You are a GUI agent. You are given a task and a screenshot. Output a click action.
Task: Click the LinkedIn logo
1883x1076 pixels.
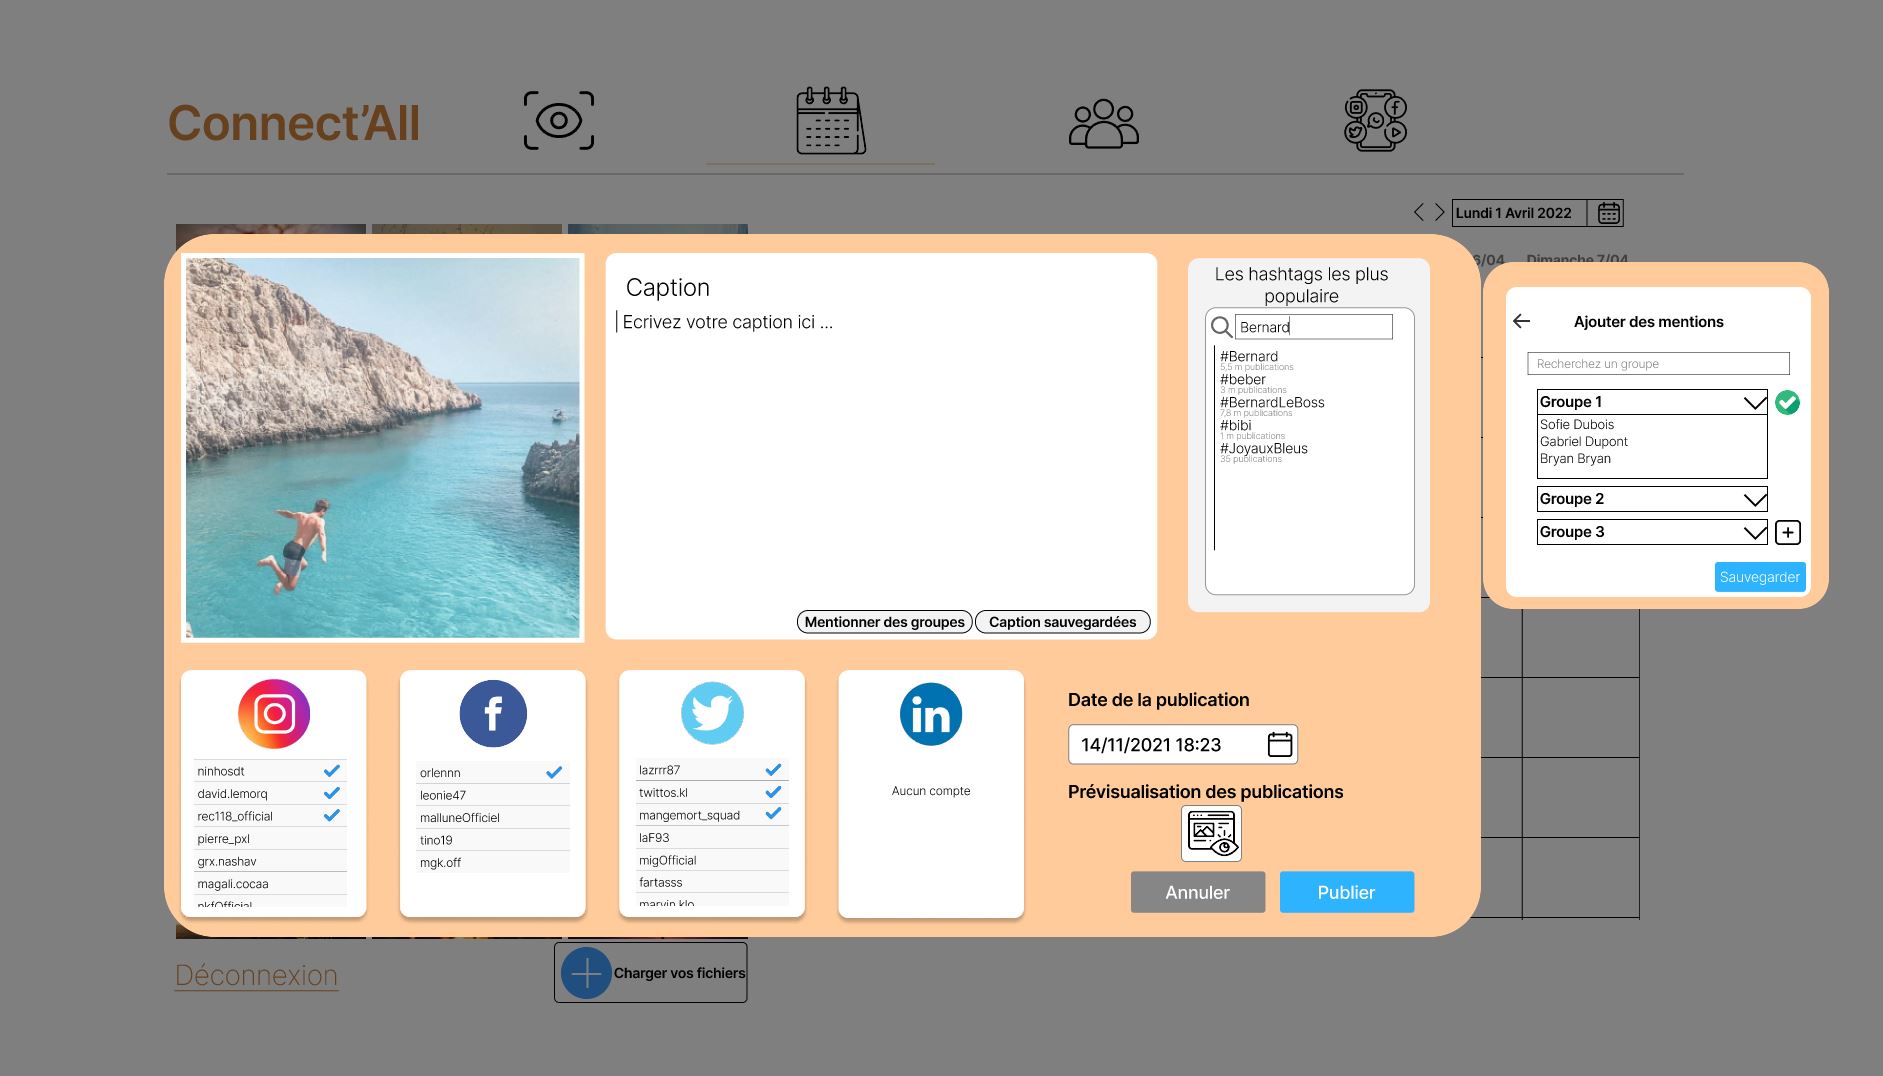[x=931, y=714]
